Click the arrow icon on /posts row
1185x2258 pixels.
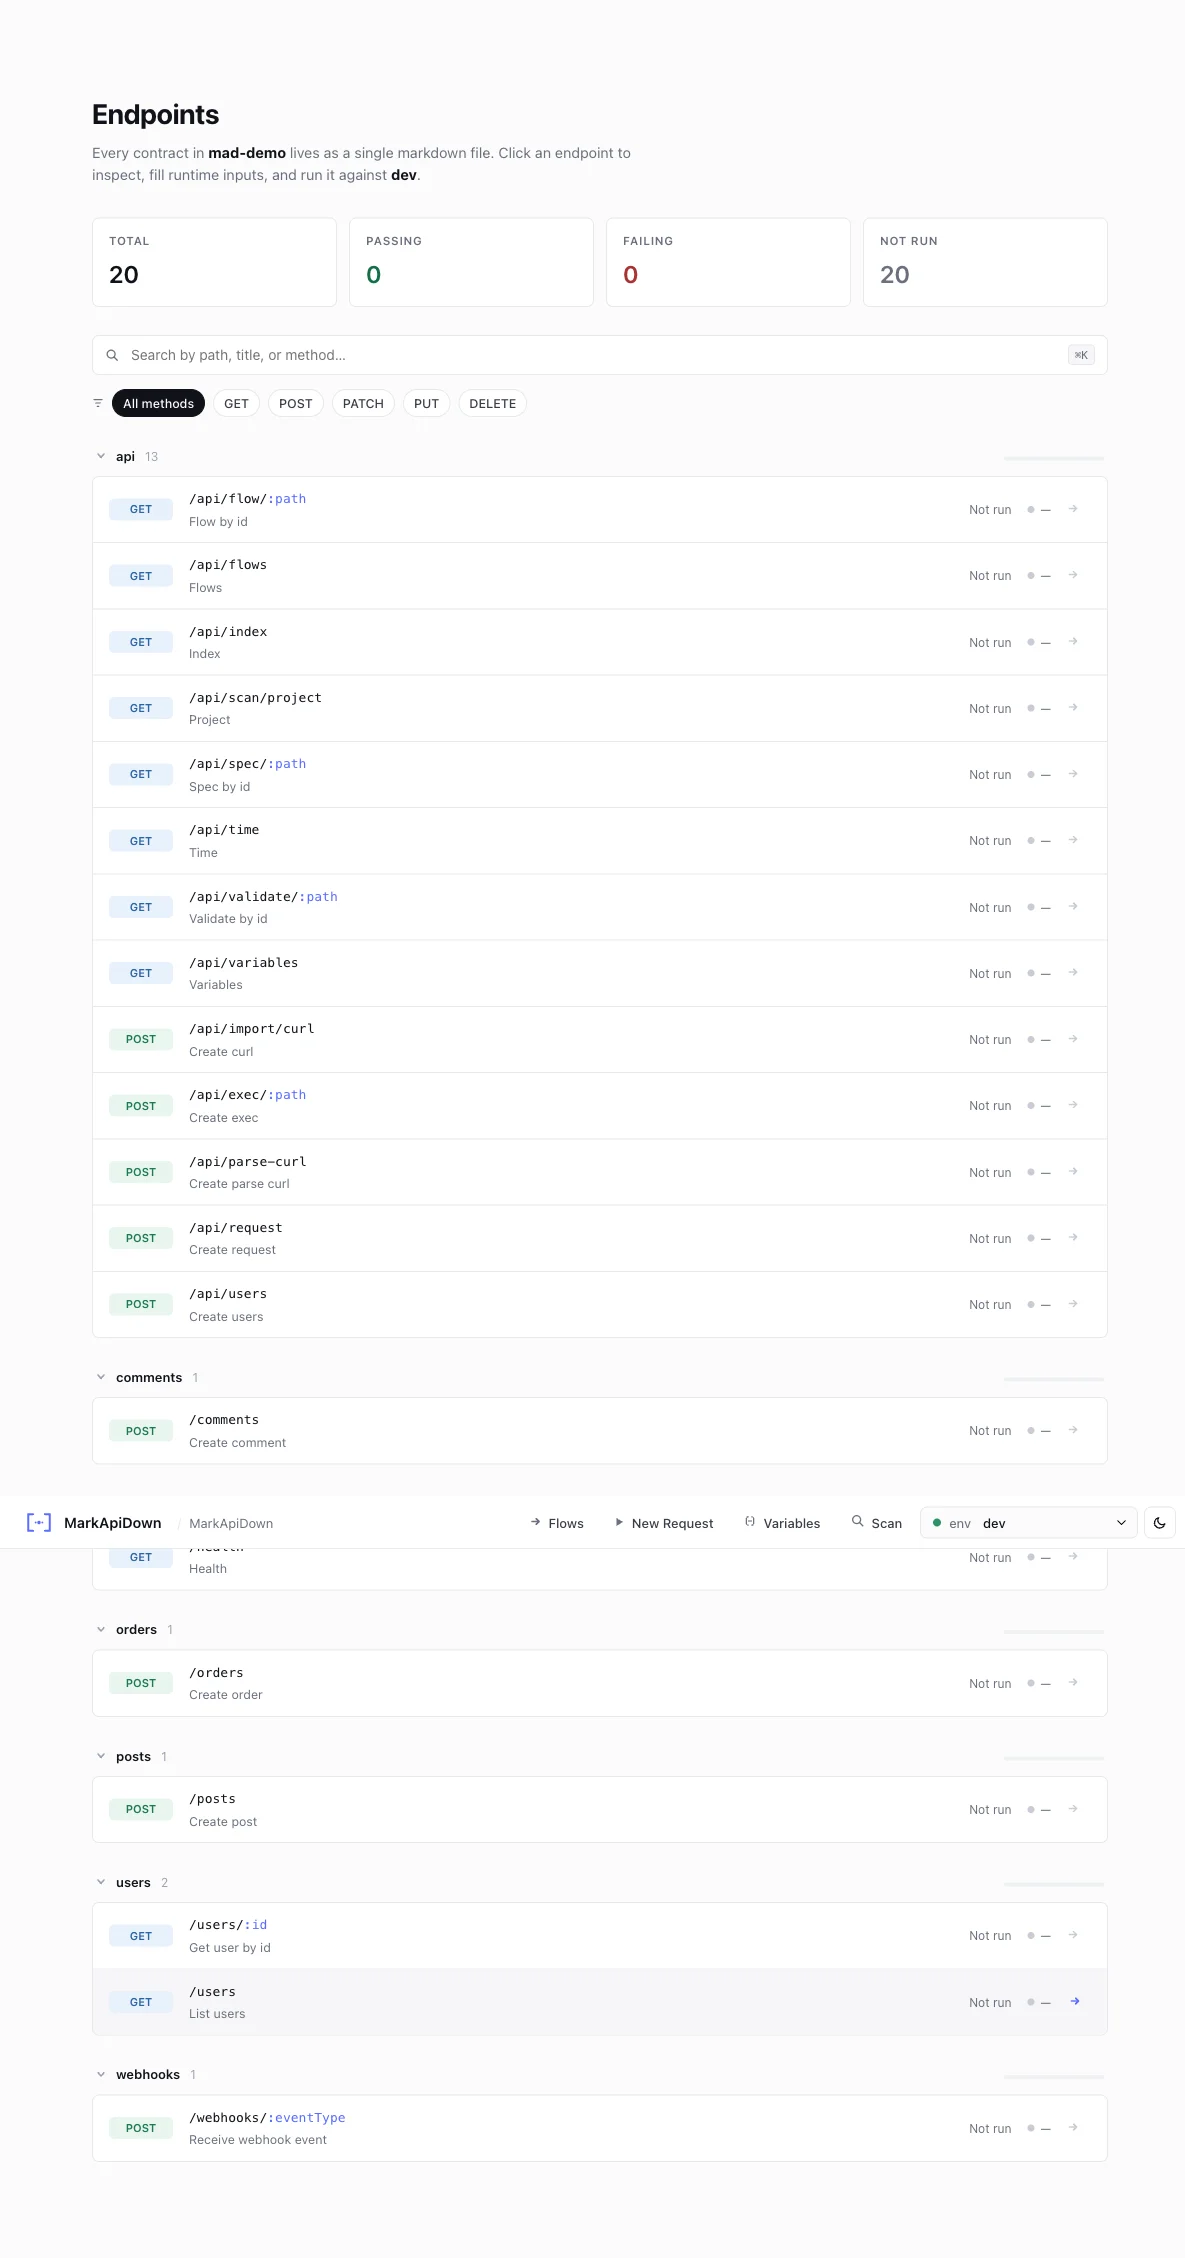(1073, 1809)
